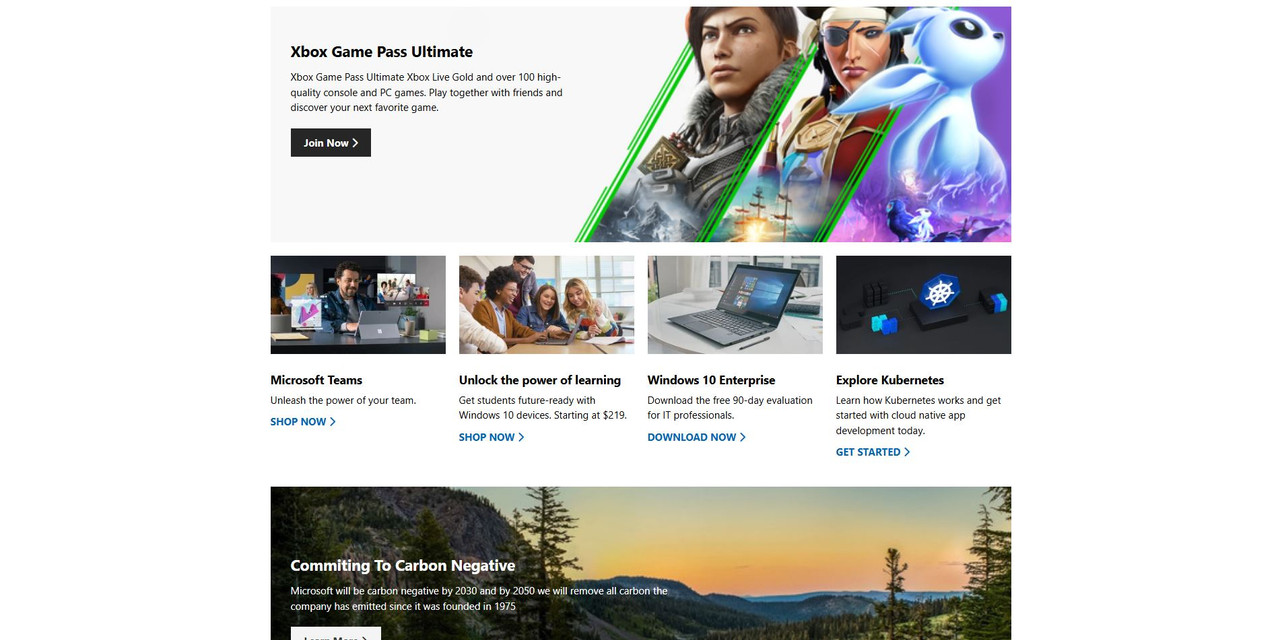This screenshot has height=640, width=1280.
Task: Open the Windows 10 laptop card image
Action: [x=735, y=305]
